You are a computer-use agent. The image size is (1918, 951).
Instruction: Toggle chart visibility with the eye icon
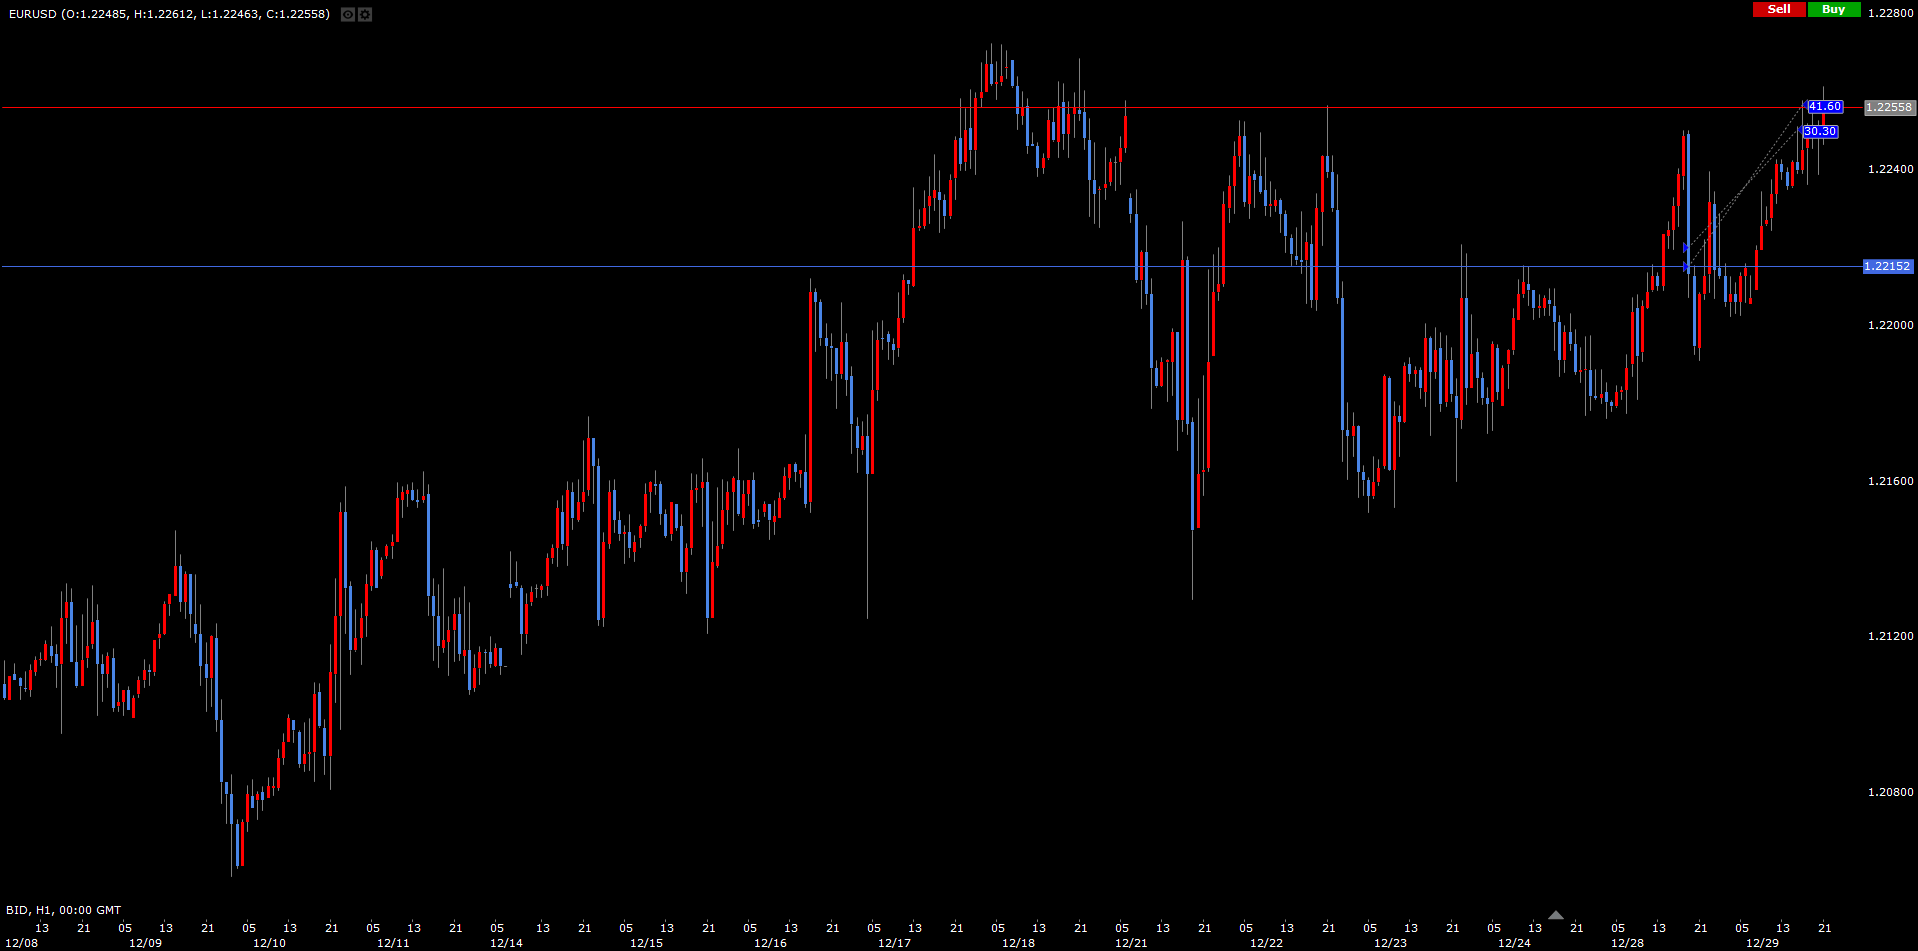coord(348,15)
